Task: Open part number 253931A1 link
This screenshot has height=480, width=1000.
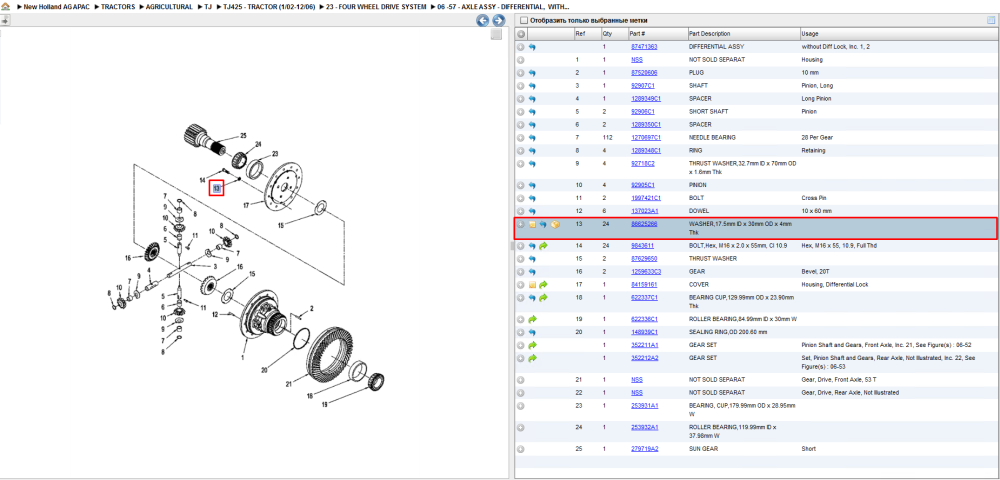Action: point(645,405)
